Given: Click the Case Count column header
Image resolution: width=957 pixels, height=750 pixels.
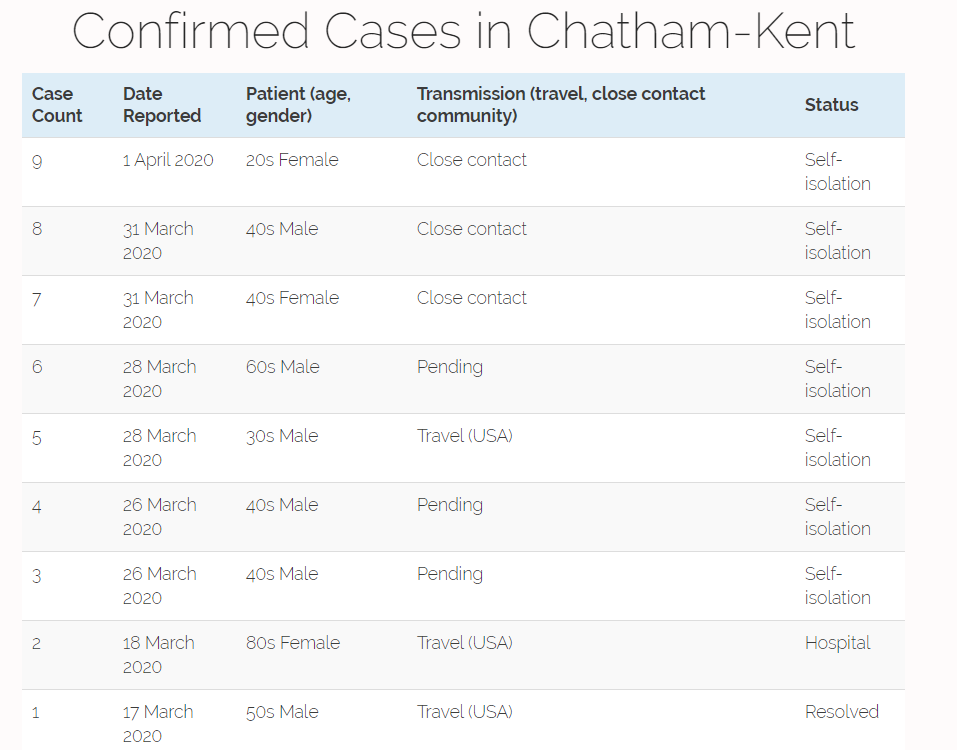Looking at the screenshot, I should click(x=57, y=105).
